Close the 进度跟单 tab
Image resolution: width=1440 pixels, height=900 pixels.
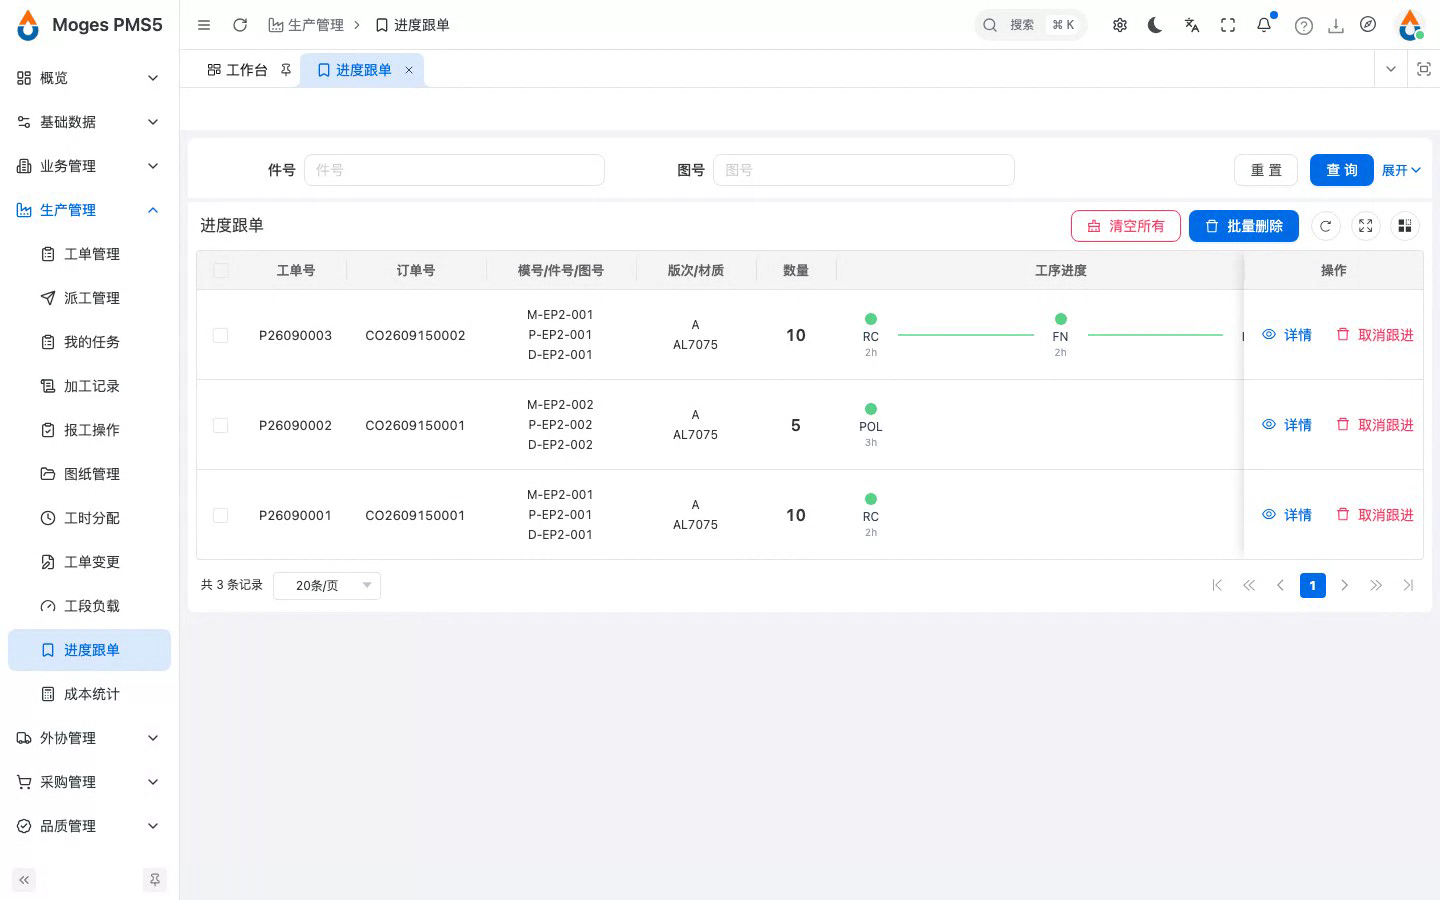pos(409,70)
